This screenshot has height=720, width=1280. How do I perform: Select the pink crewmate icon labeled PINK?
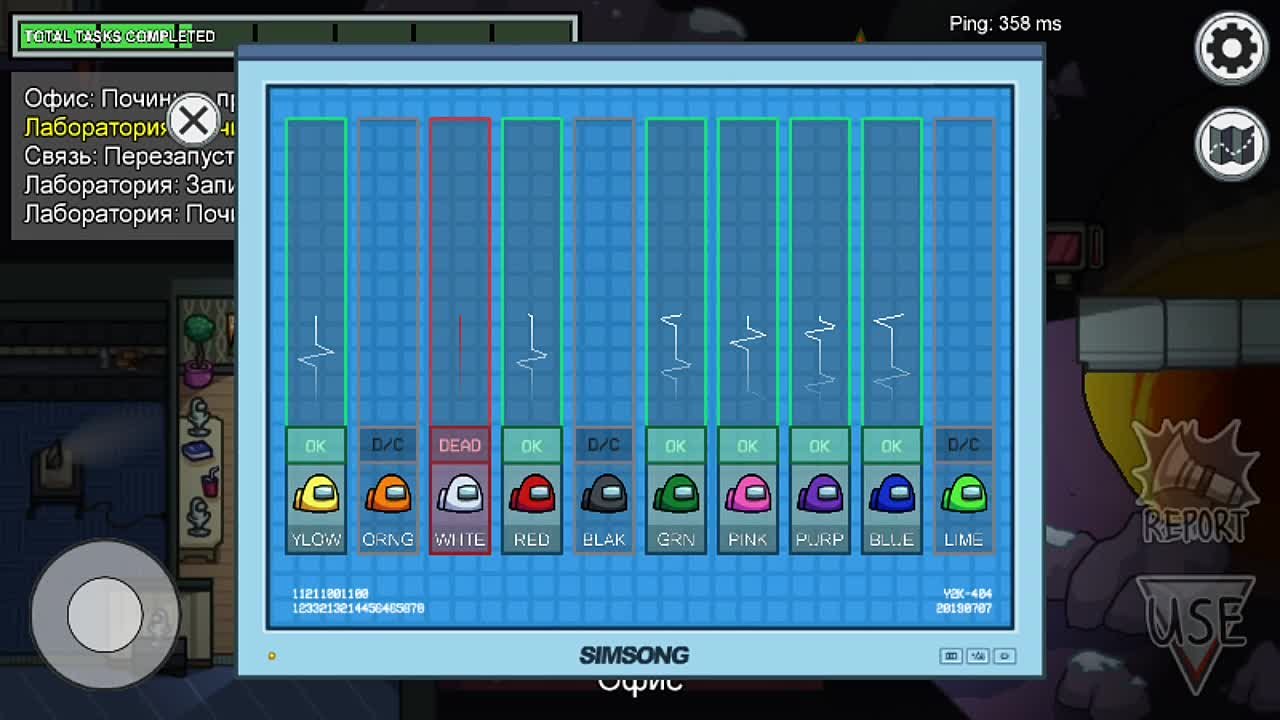click(x=748, y=494)
